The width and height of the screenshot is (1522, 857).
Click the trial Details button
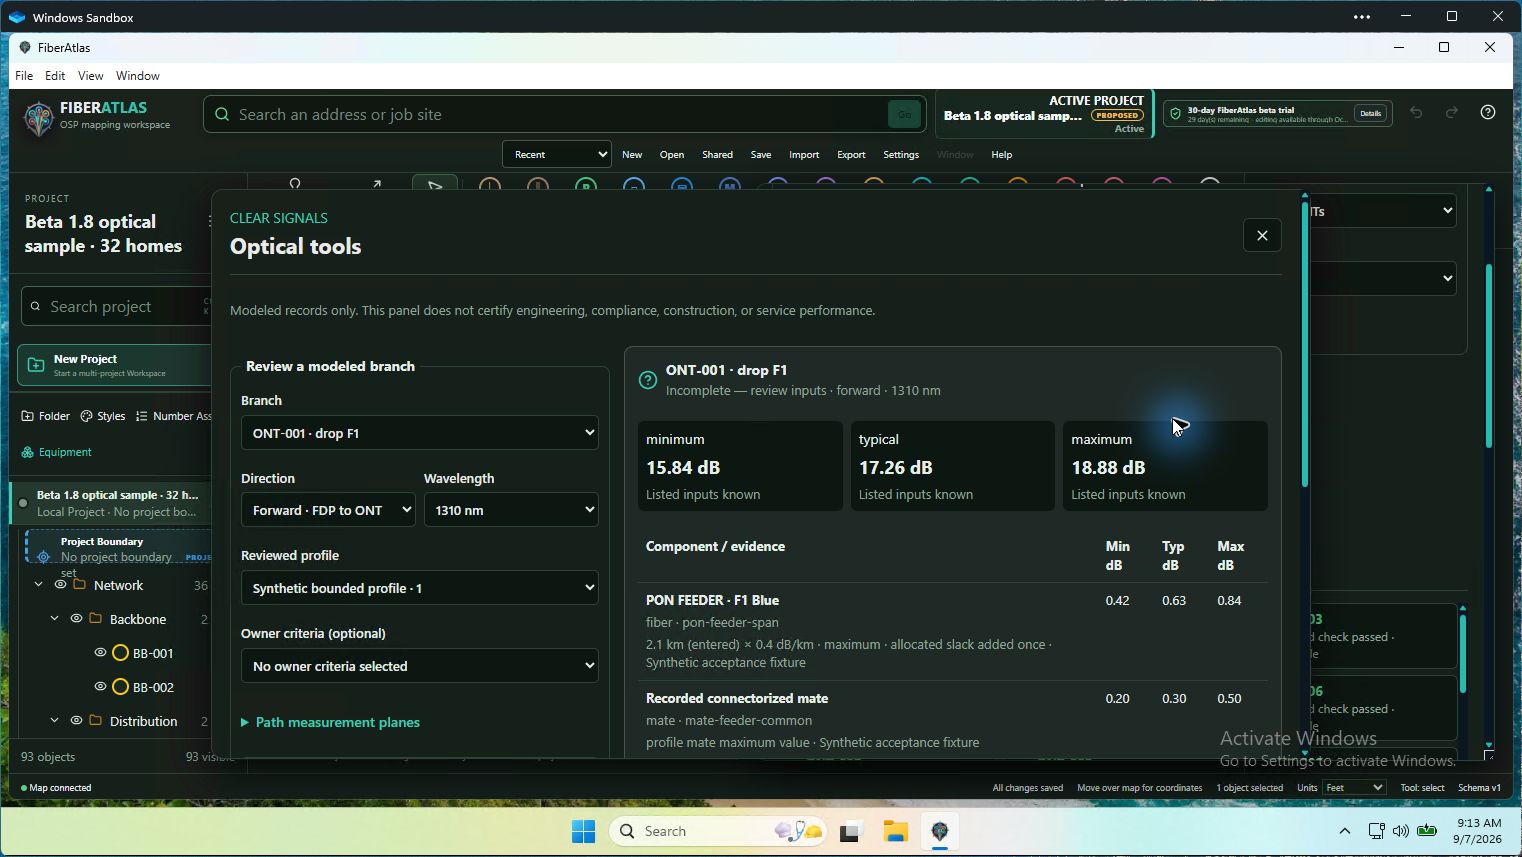pos(1370,114)
